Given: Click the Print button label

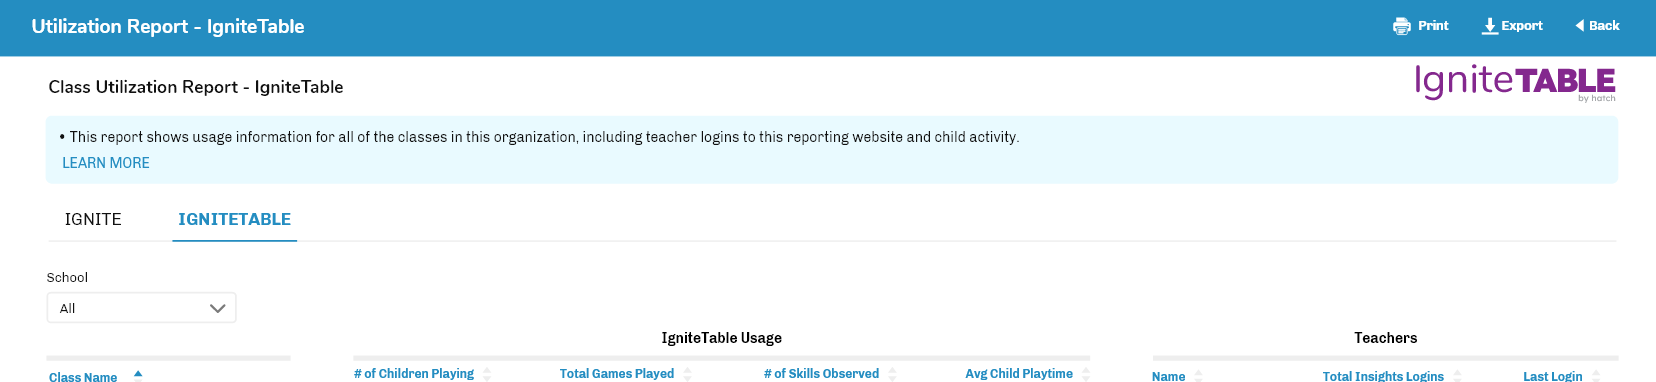Looking at the screenshot, I should 1433,26.
